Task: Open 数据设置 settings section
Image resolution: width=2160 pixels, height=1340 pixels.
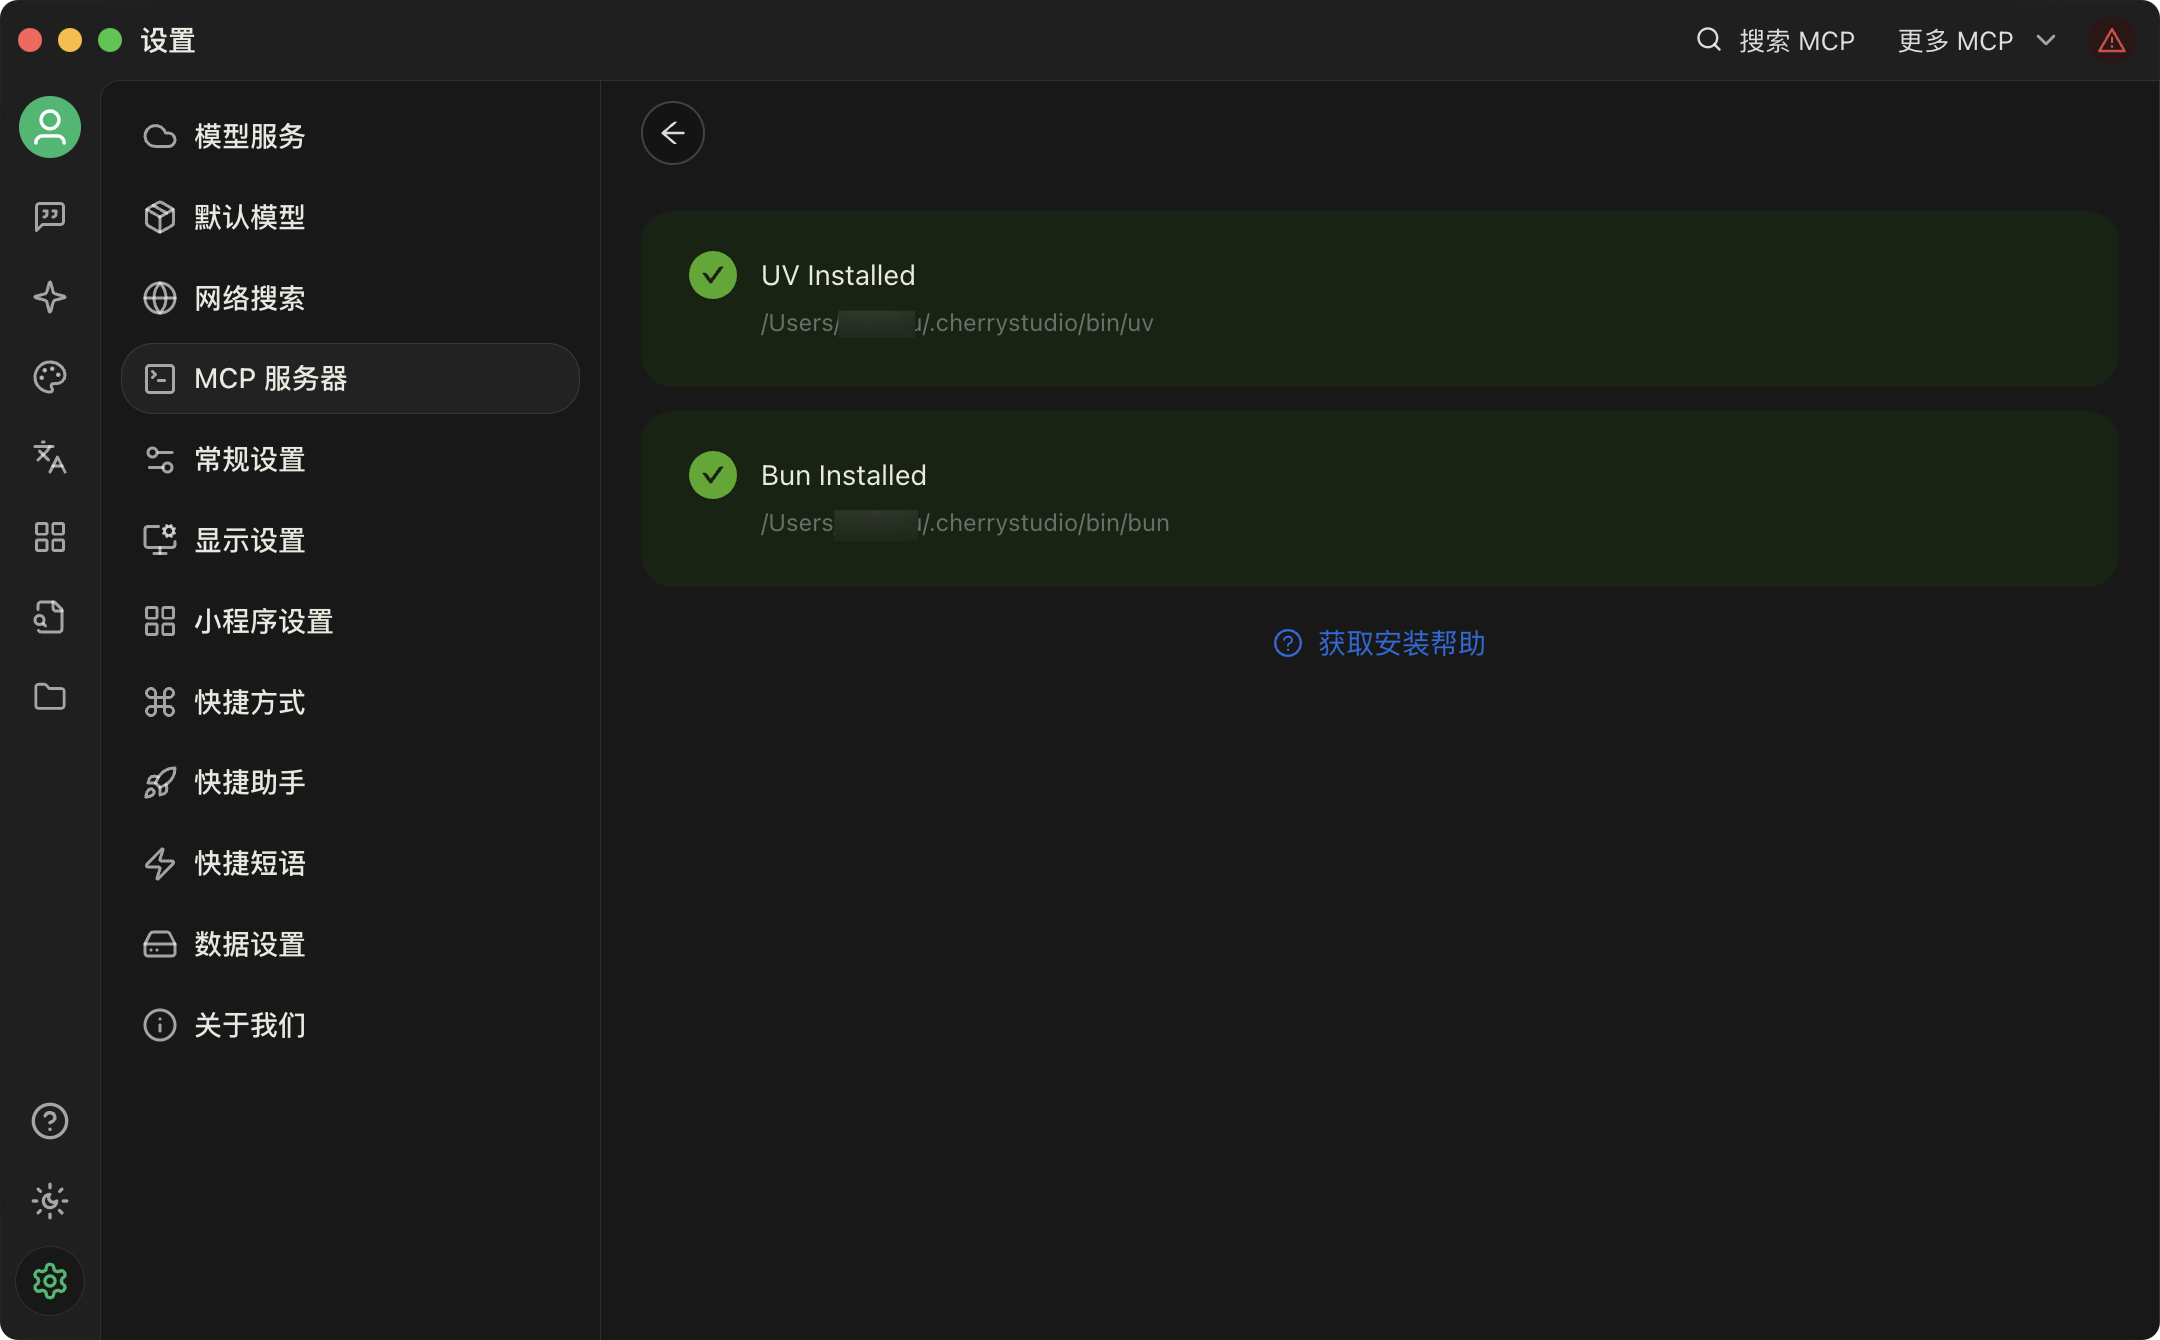Action: pos(250,944)
